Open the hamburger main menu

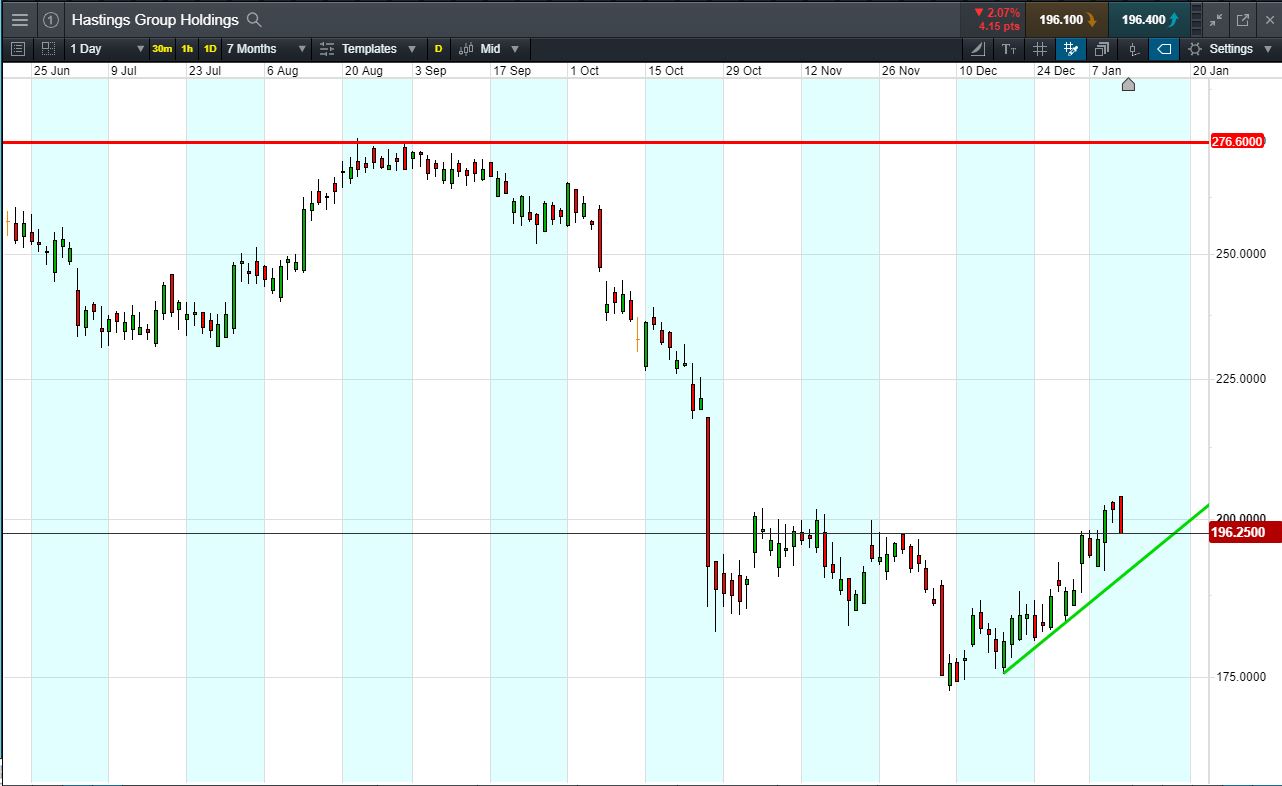[x=19, y=19]
